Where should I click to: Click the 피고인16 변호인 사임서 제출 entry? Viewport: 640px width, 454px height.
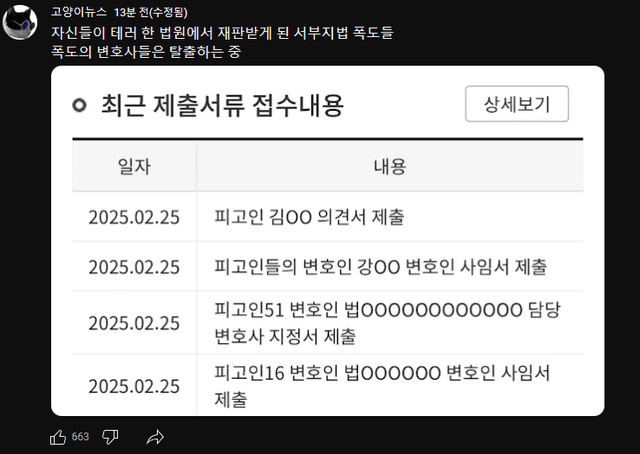pos(382,386)
